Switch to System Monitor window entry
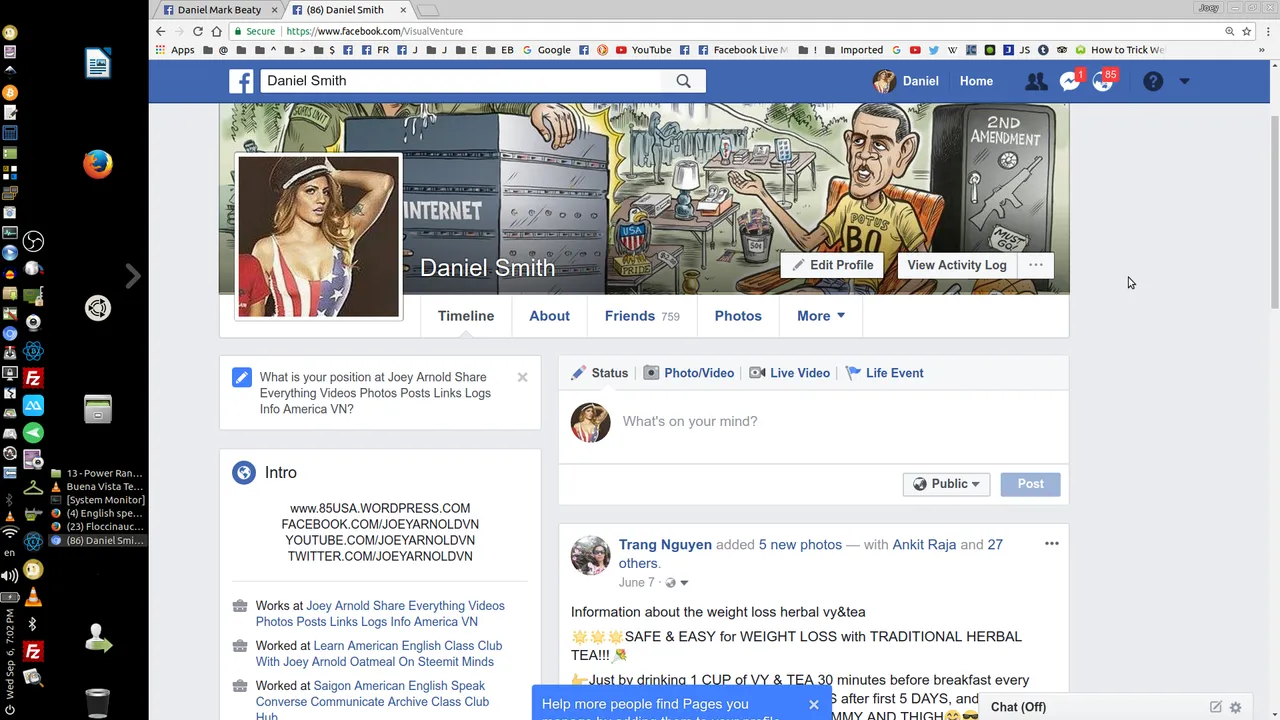Image resolution: width=1280 pixels, height=720 pixels. click(x=97, y=500)
